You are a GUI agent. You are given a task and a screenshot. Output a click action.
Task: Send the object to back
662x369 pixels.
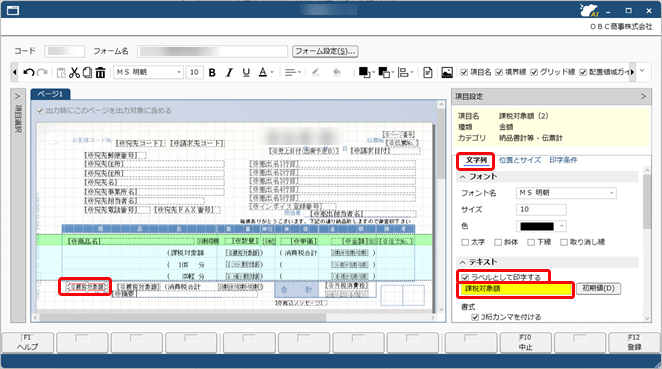coord(384,73)
